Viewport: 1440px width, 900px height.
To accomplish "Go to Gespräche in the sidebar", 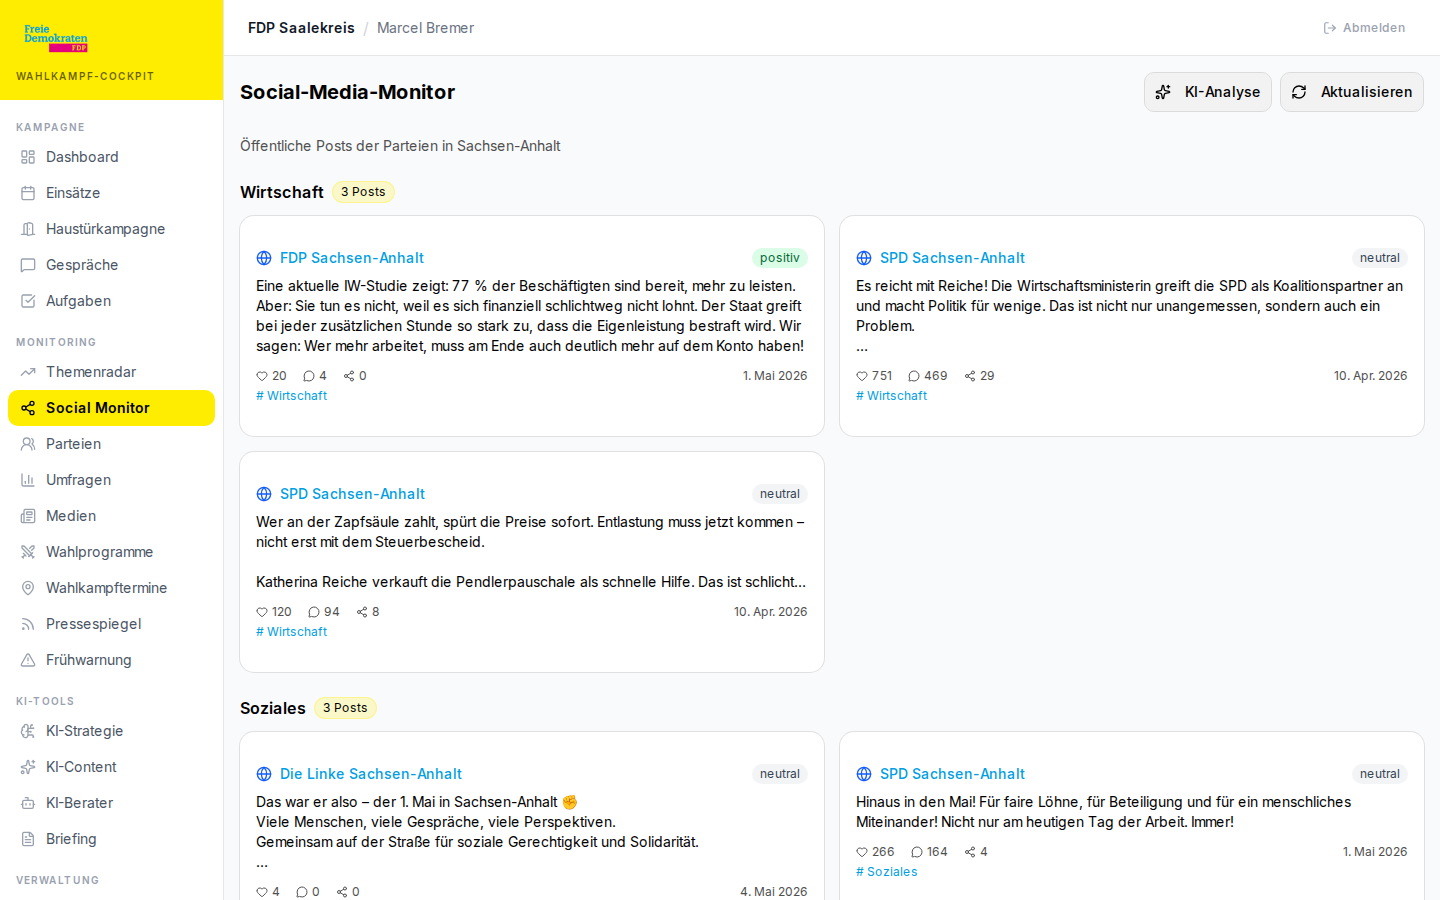I will (x=111, y=265).
